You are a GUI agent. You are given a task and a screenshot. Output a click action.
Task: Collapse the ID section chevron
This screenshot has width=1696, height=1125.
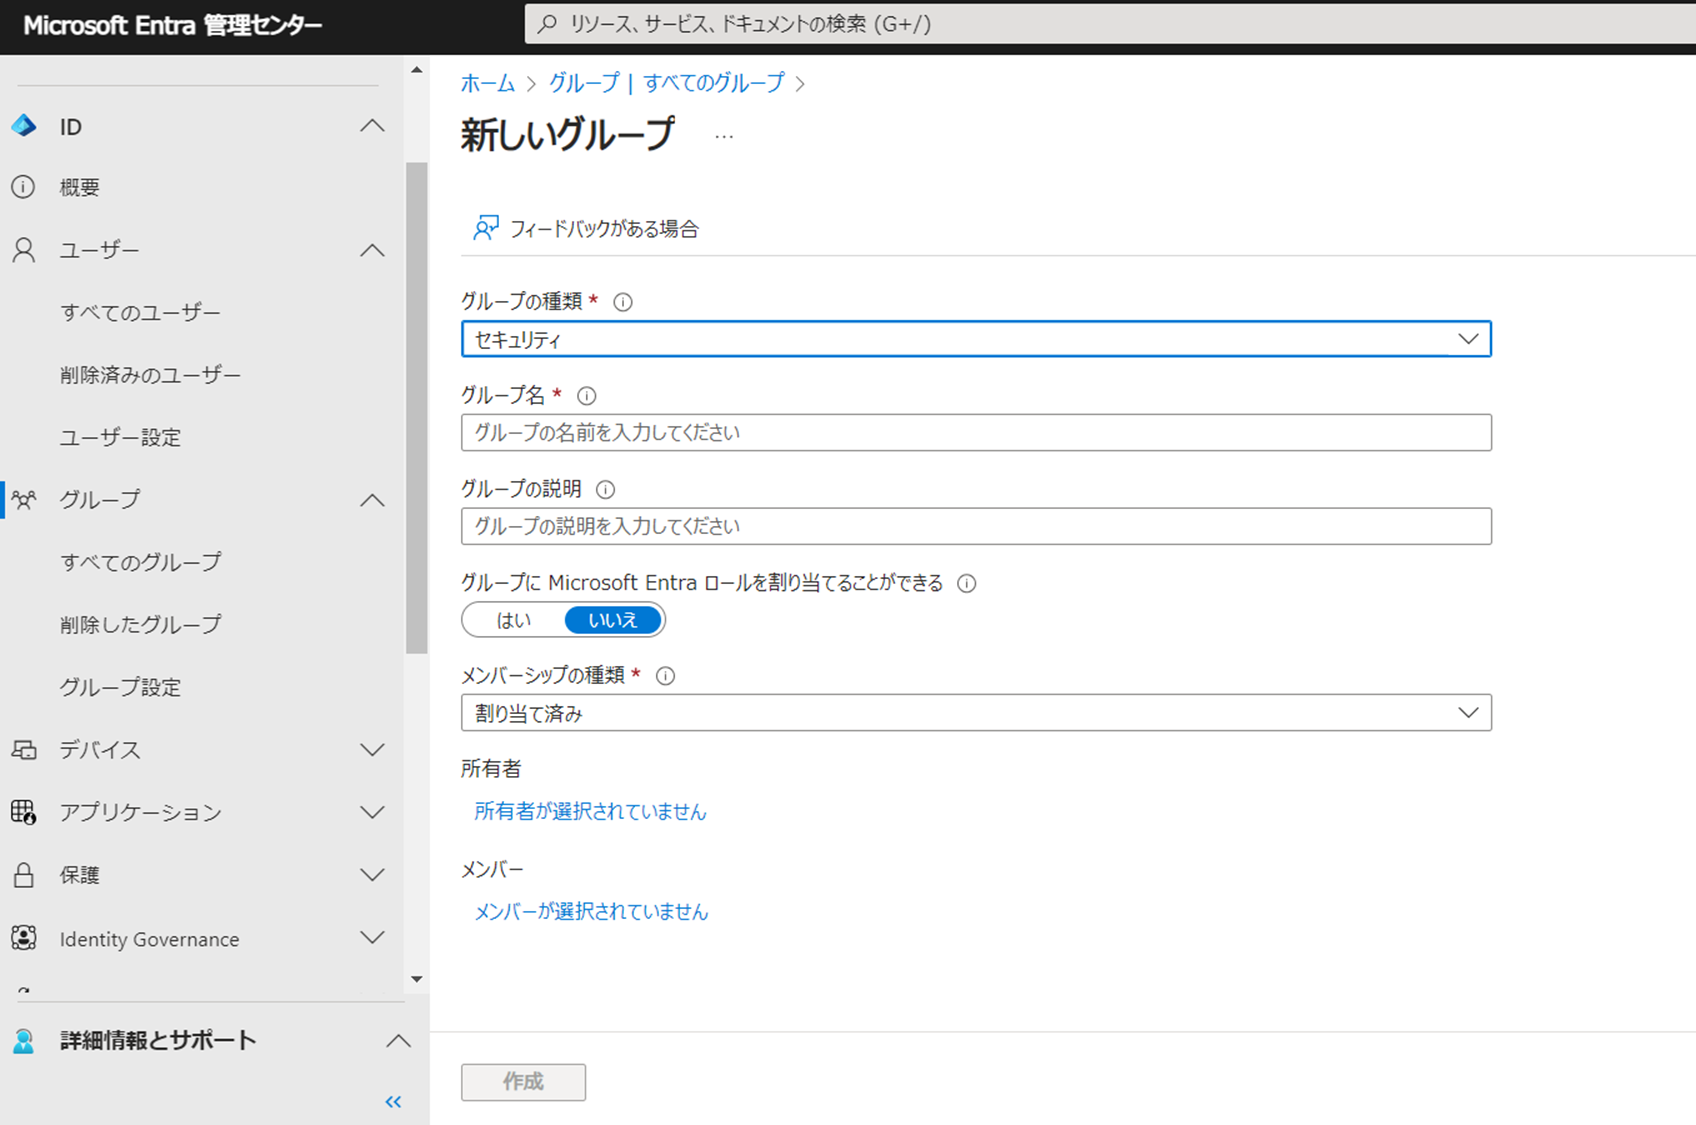point(372,126)
